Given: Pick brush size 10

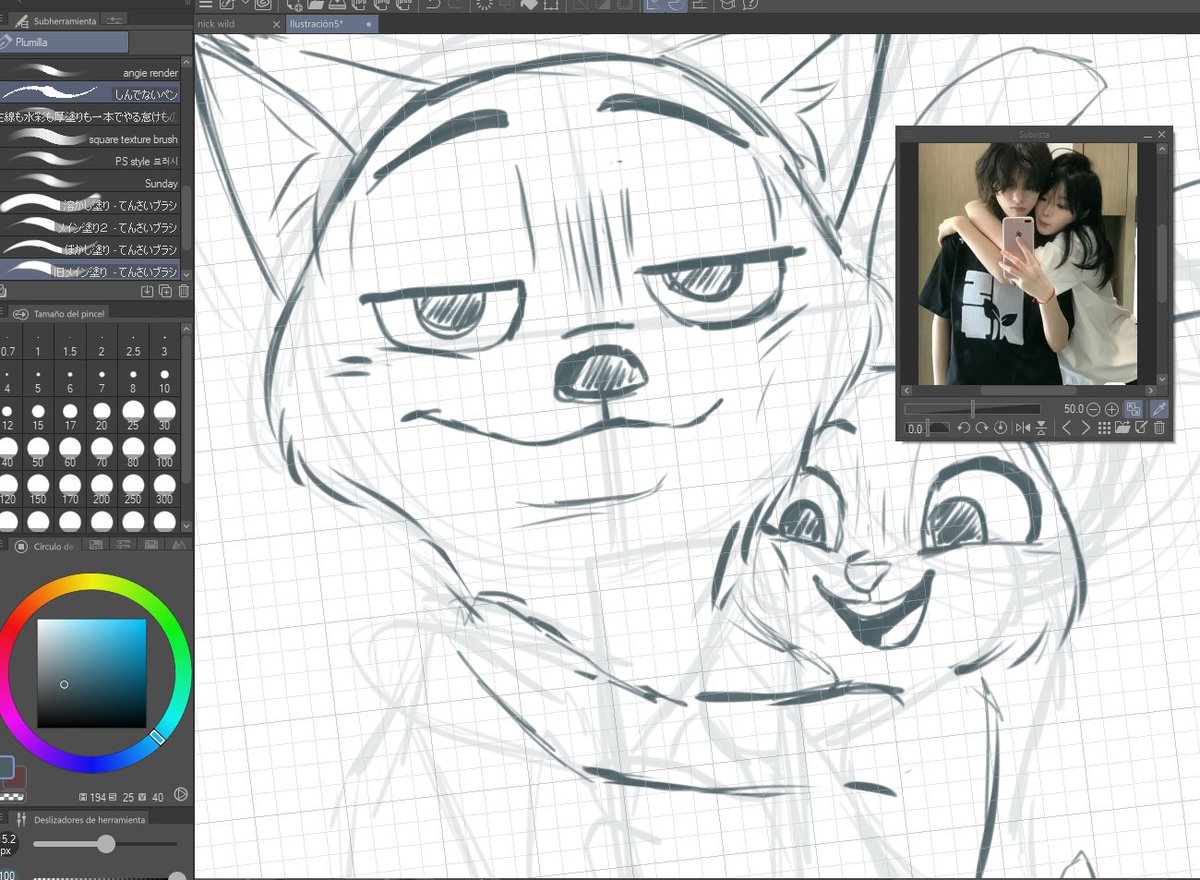Looking at the screenshot, I should click(164, 379).
